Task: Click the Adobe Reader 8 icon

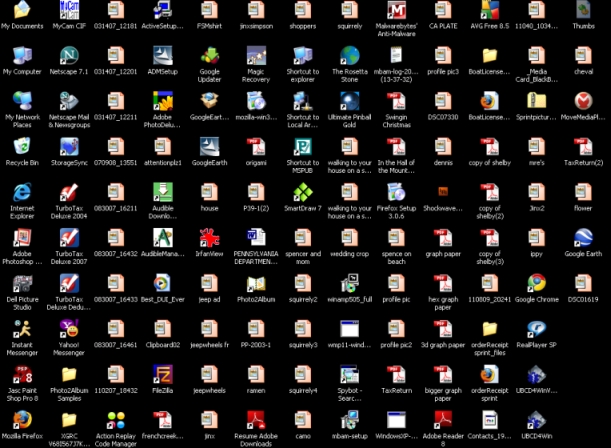Action: (443, 420)
